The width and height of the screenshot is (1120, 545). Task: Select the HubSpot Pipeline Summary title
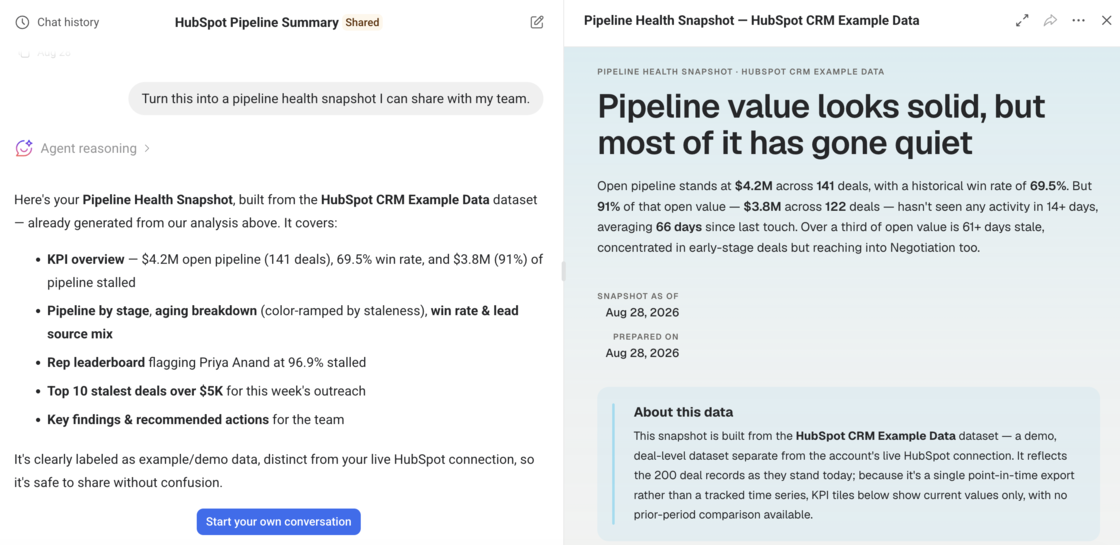point(256,22)
